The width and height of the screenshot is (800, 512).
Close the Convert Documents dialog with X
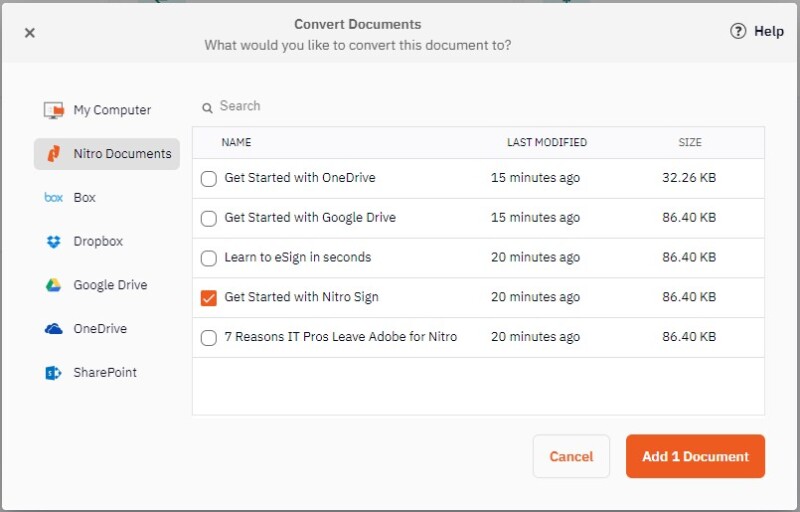click(x=30, y=33)
